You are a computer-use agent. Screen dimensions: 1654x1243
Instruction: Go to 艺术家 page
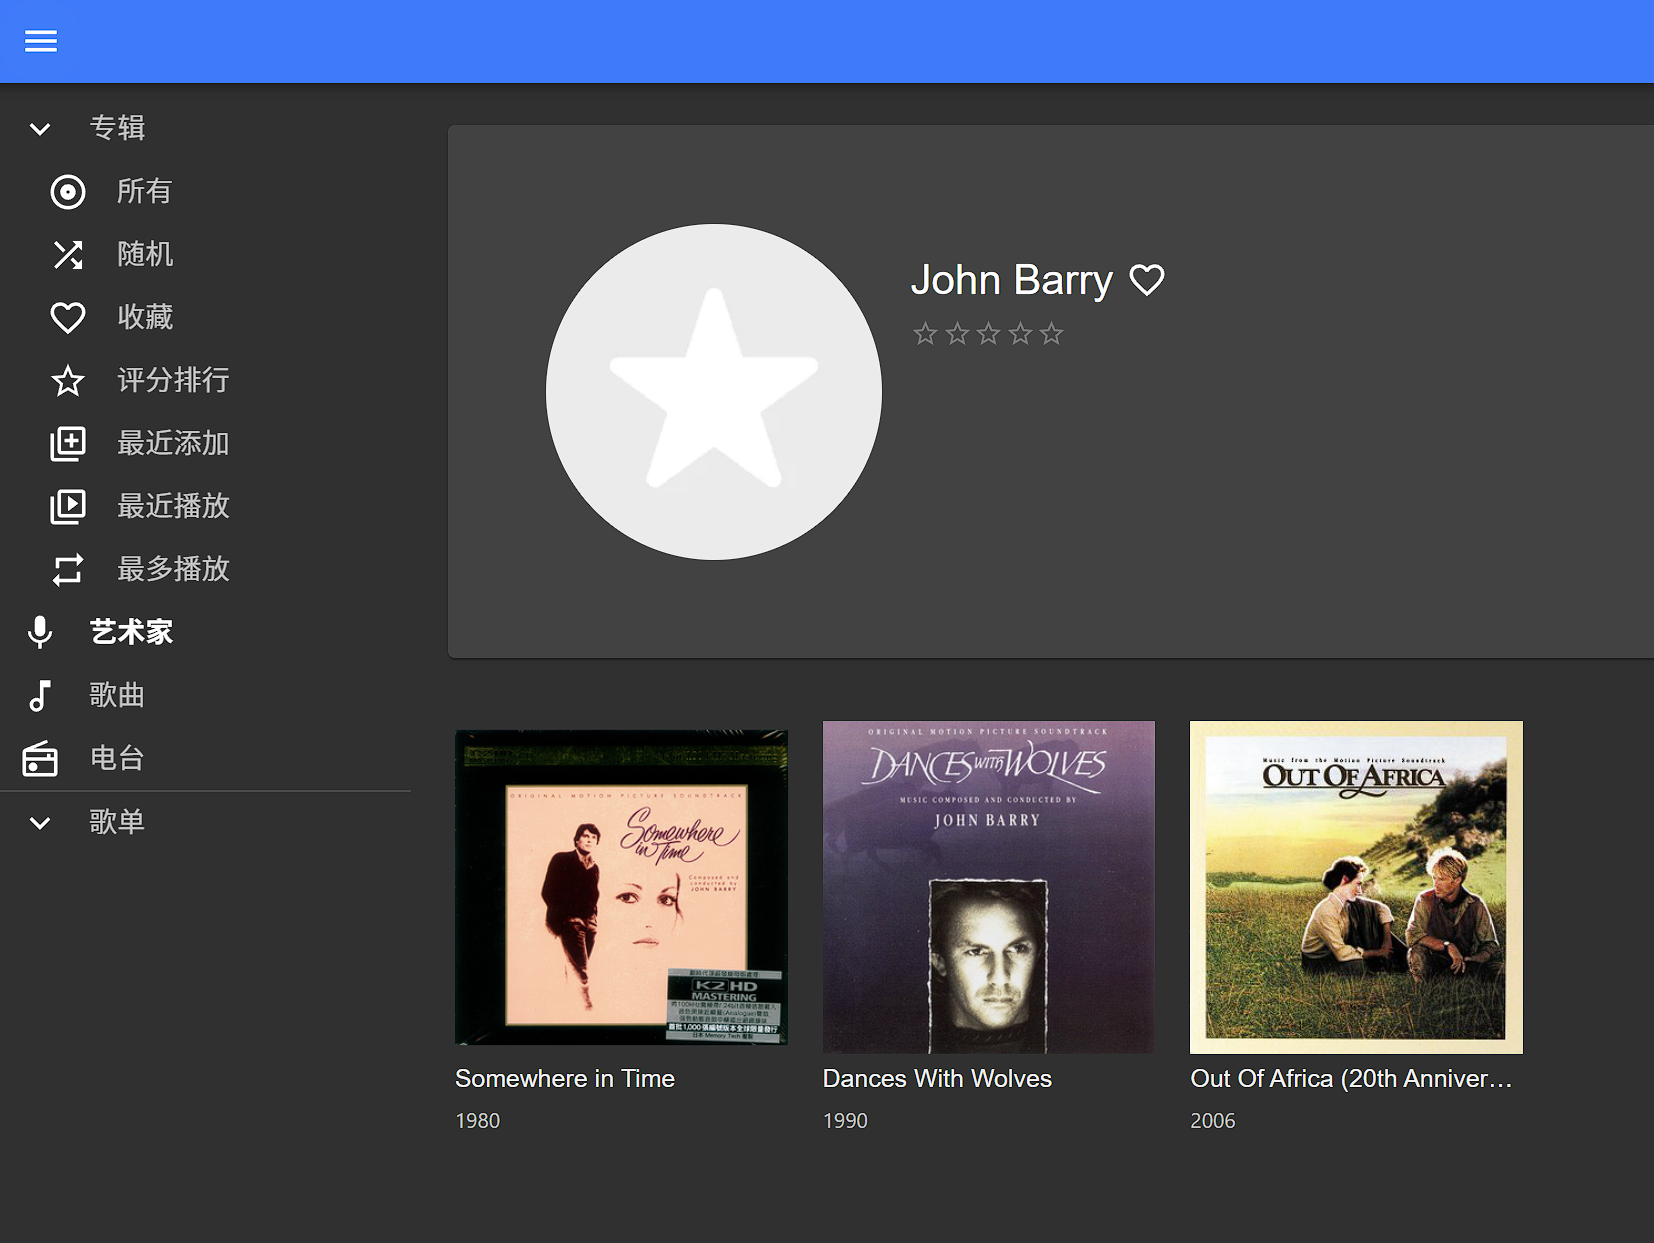131,632
